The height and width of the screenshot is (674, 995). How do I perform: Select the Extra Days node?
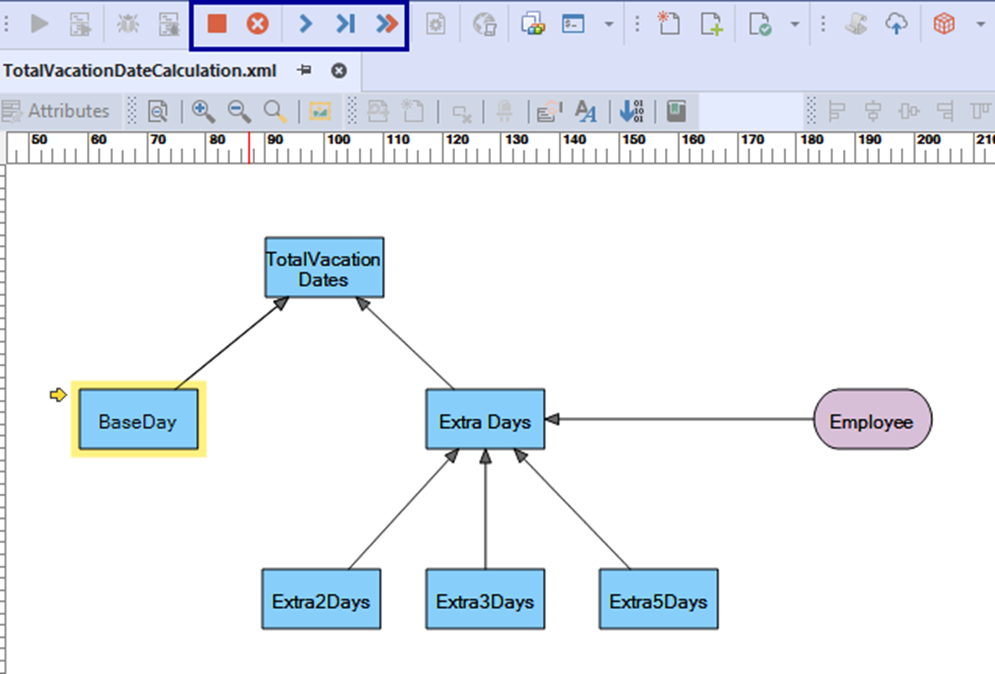pyautogui.click(x=485, y=420)
